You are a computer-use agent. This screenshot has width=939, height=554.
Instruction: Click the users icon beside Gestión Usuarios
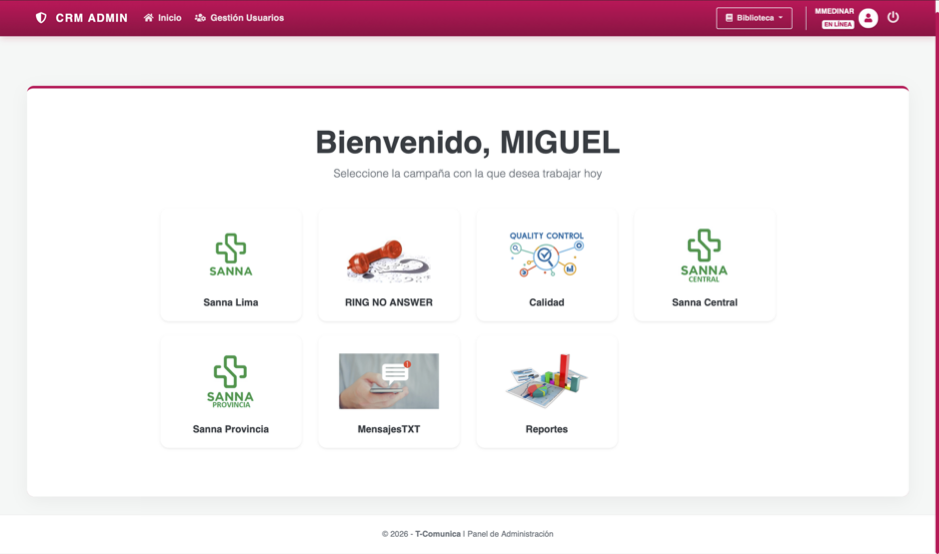coord(200,18)
